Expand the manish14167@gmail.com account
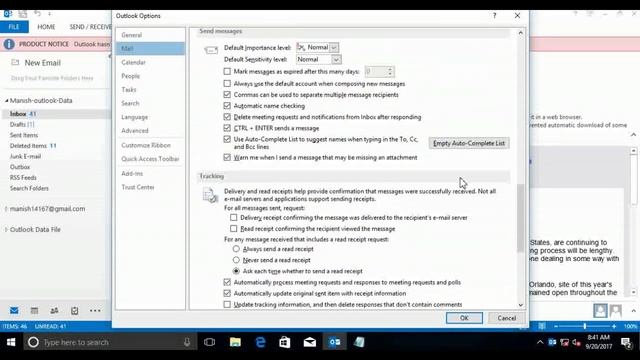Viewport: 640px width, 360px height. [x=6, y=209]
